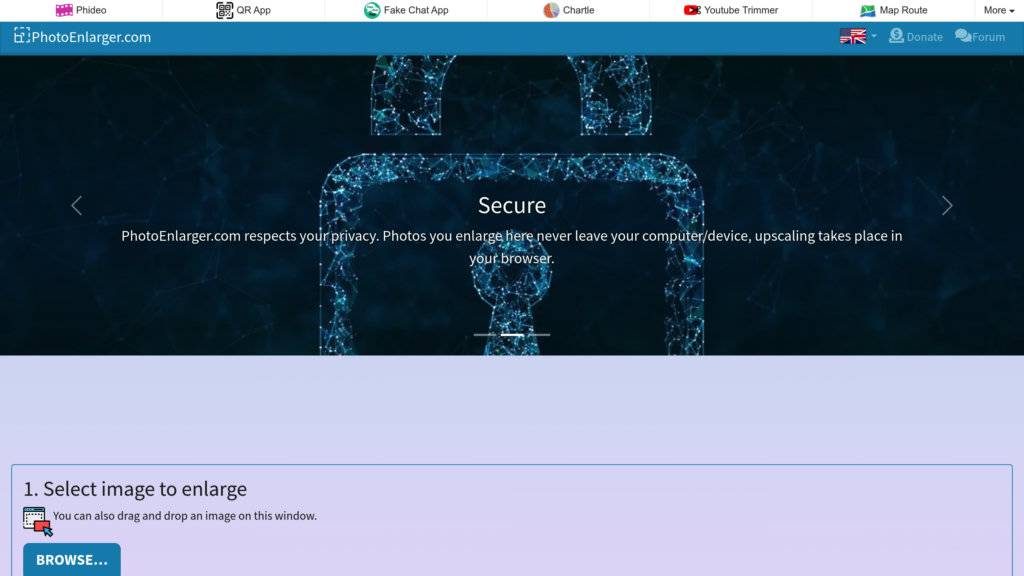The height and width of the screenshot is (576, 1024).
Task: Open the Donate link
Action: pos(915,37)
